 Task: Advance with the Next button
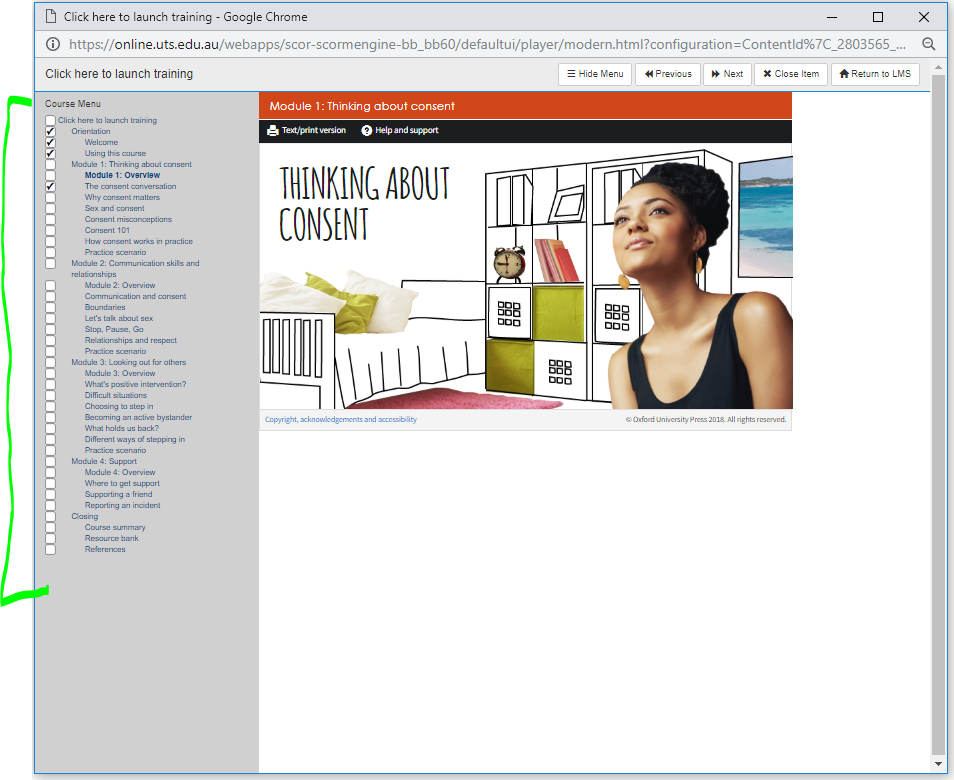pyautogui.click(x=727, y=74)
